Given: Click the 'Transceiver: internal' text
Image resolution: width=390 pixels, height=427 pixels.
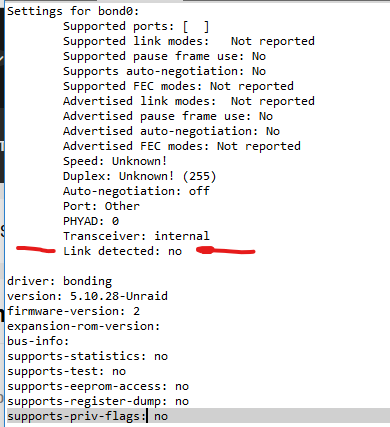Looking at the screenshot, I should pos(136,236).
